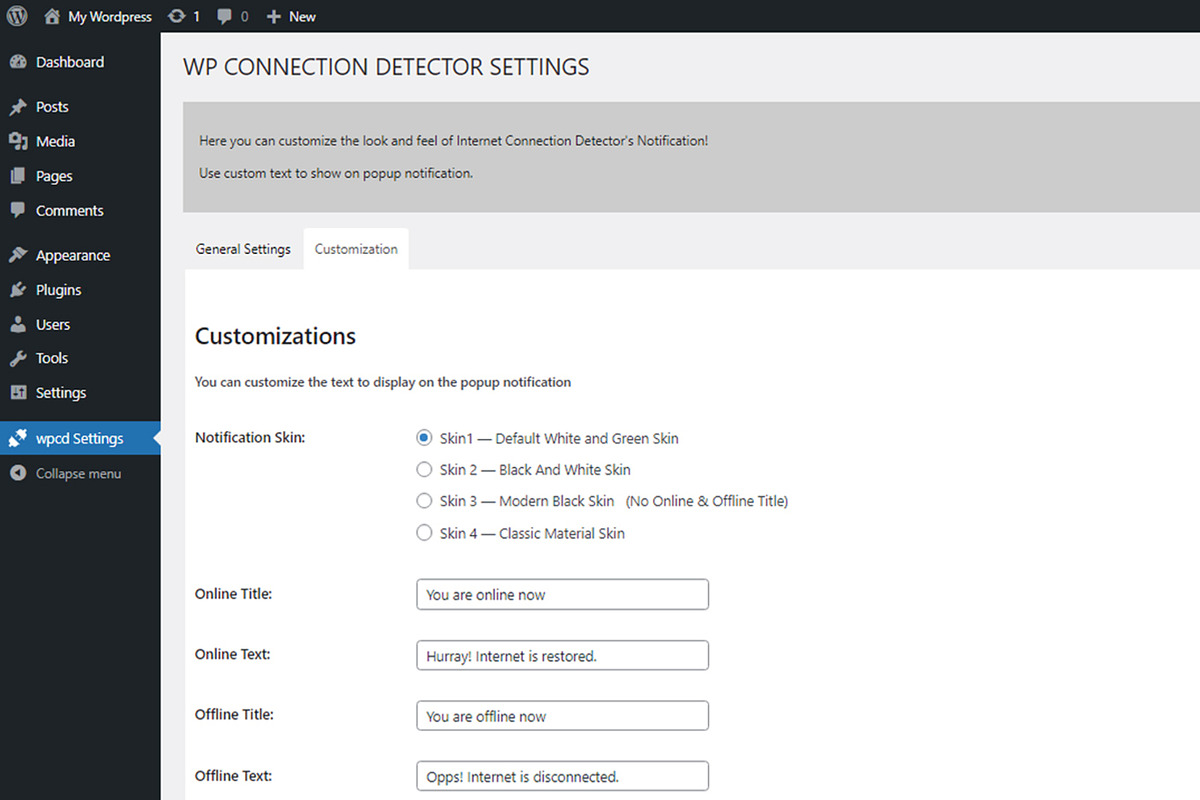
Task: Click the Dashboard gauge icon
Action: (18, 62)
